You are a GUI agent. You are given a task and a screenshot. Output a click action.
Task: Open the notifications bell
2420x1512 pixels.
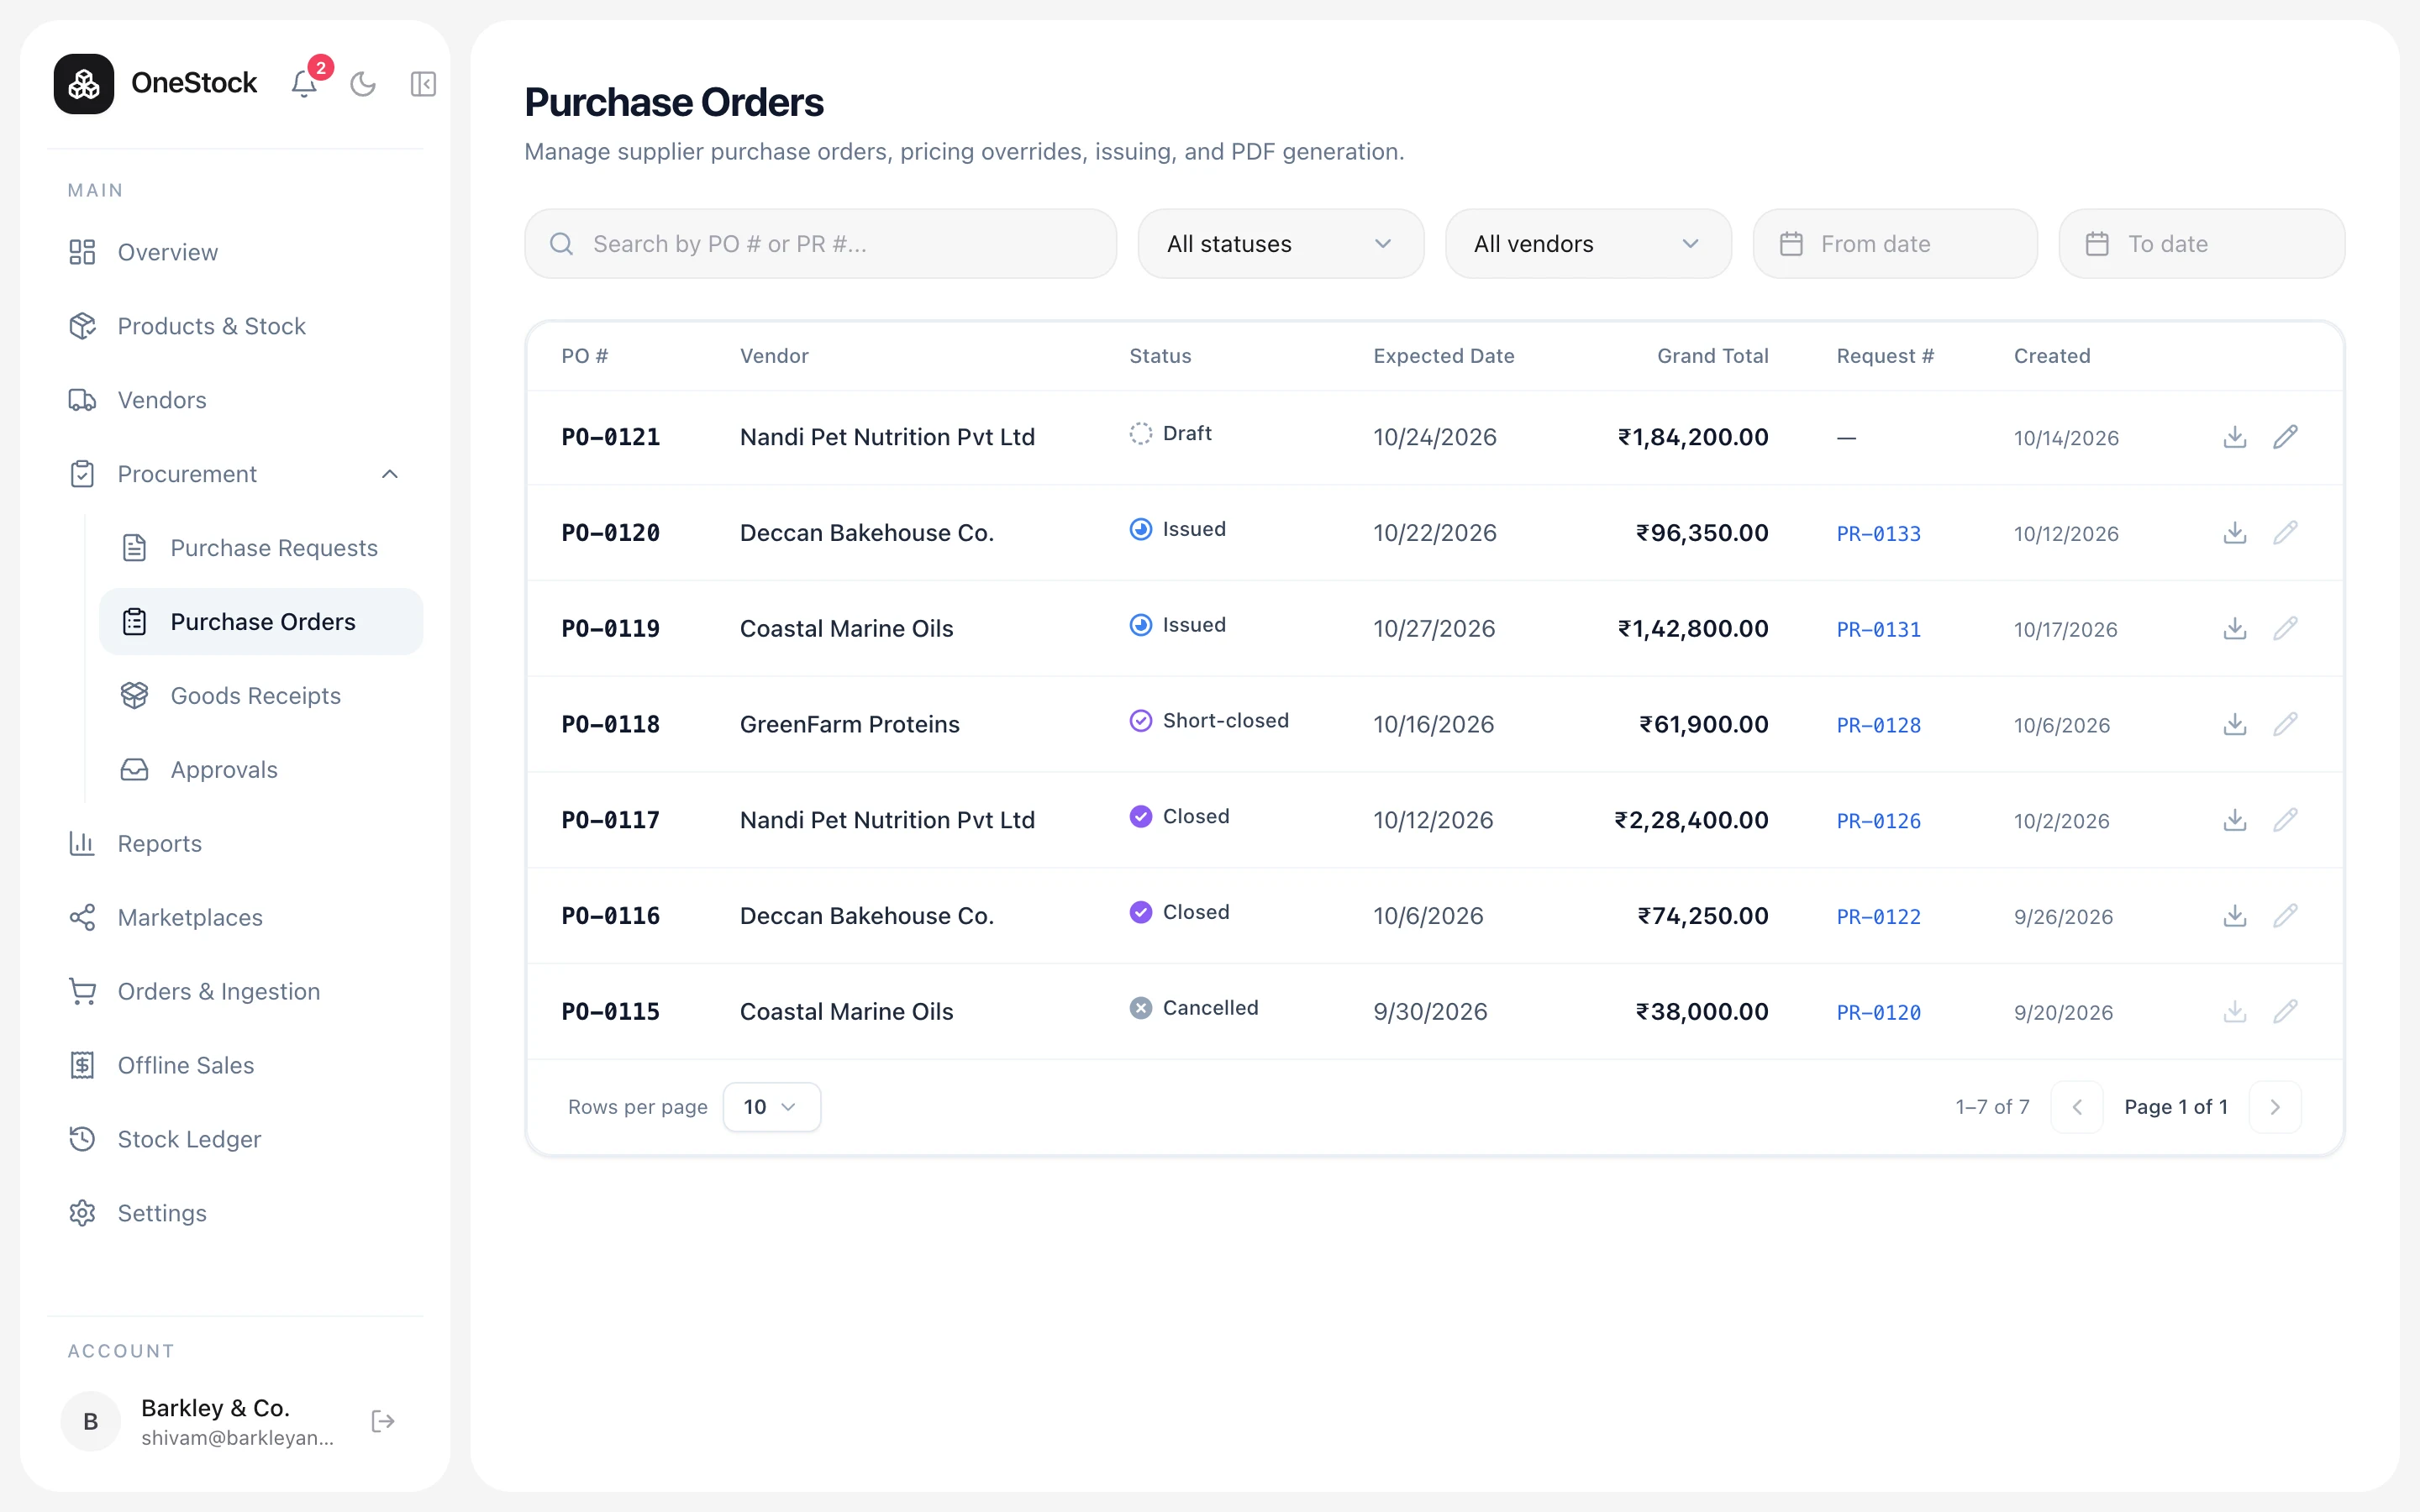pos(304,84)
